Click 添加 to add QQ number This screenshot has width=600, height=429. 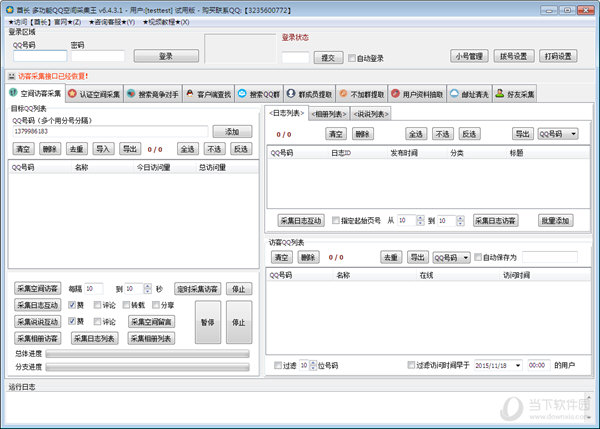coord(232,132)
